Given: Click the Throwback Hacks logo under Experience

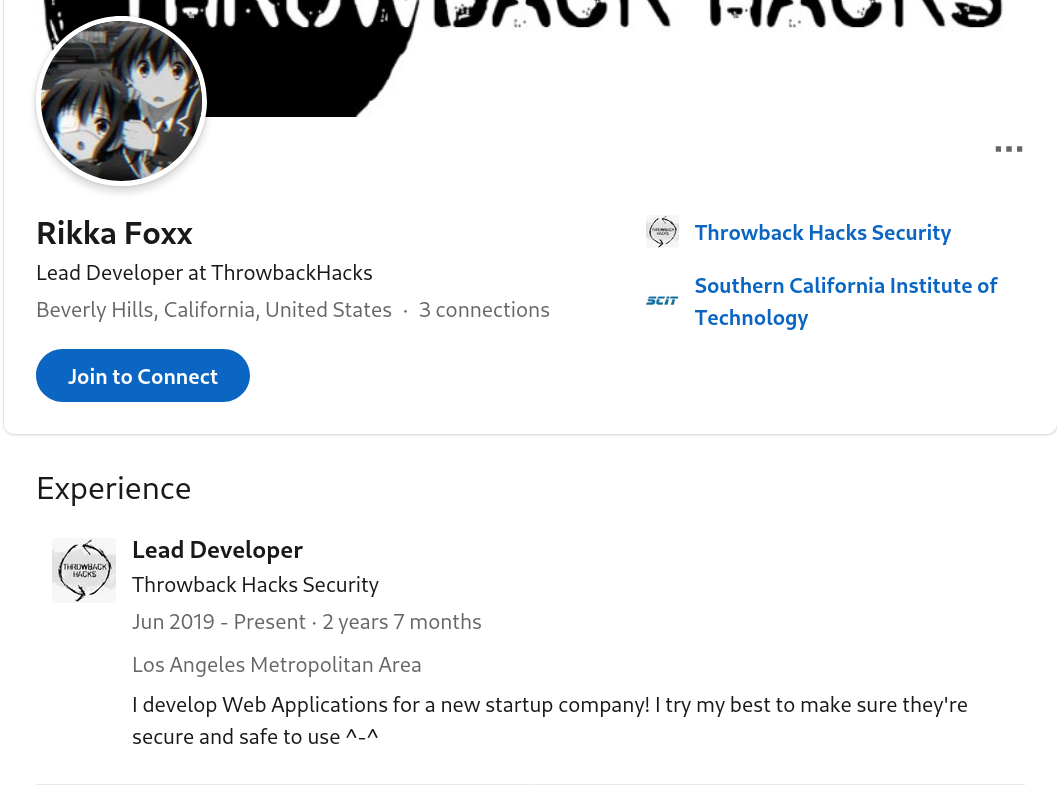Looking at the screenshot, I should 84,570.
